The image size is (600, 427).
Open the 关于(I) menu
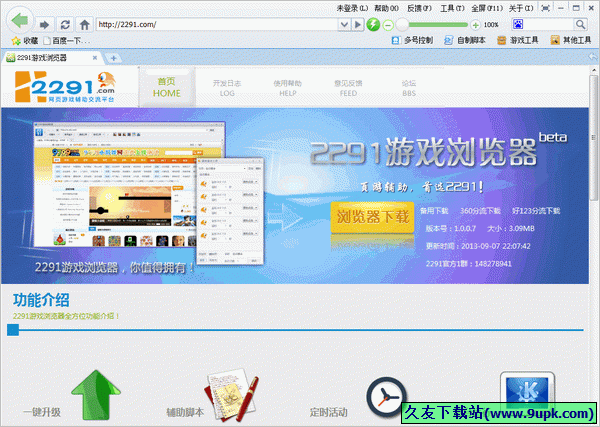(521, 8)
